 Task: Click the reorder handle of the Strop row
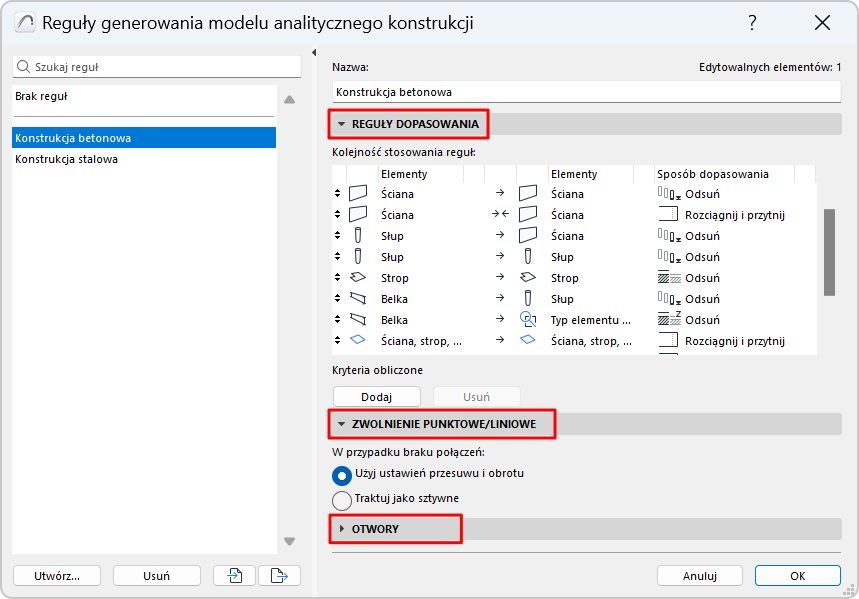[x=337, y=277]
